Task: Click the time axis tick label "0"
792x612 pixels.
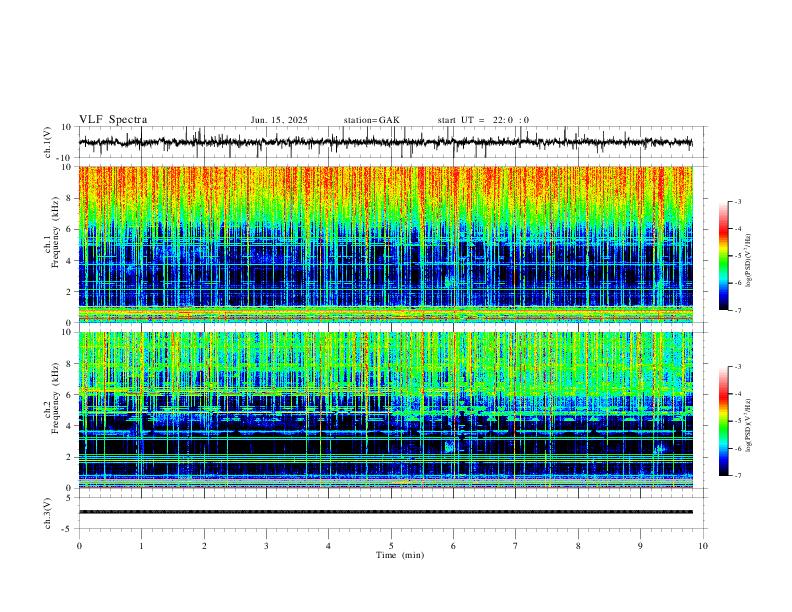Action: 79,546
